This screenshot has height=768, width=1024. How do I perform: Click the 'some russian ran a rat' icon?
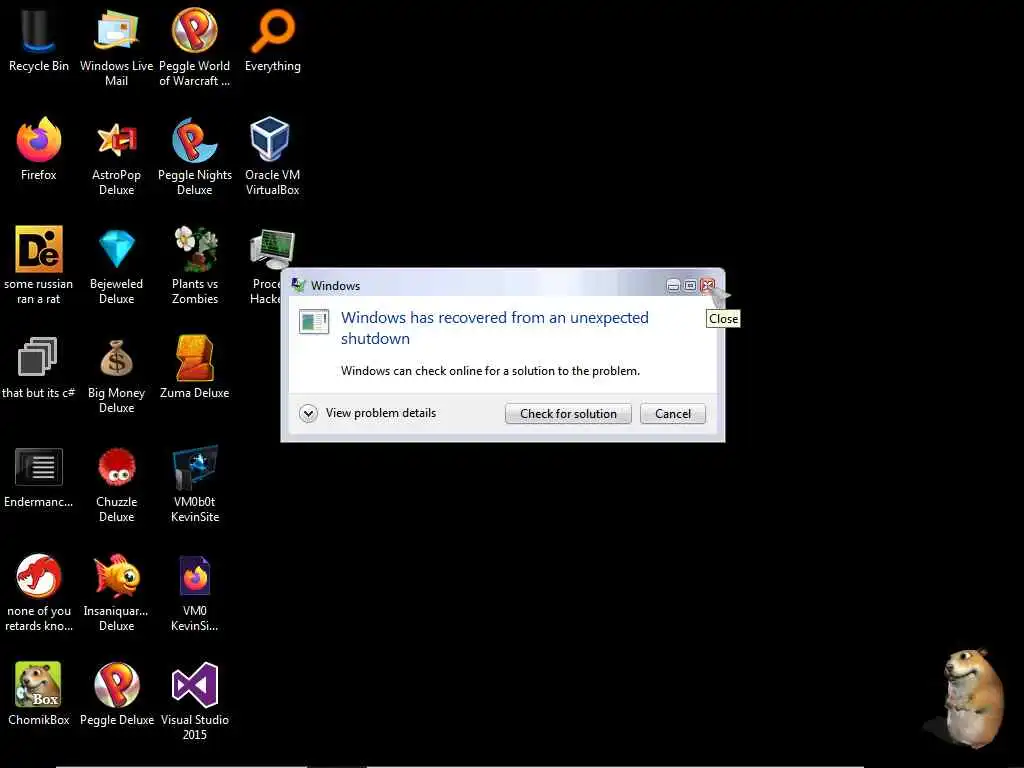[39, 249]
